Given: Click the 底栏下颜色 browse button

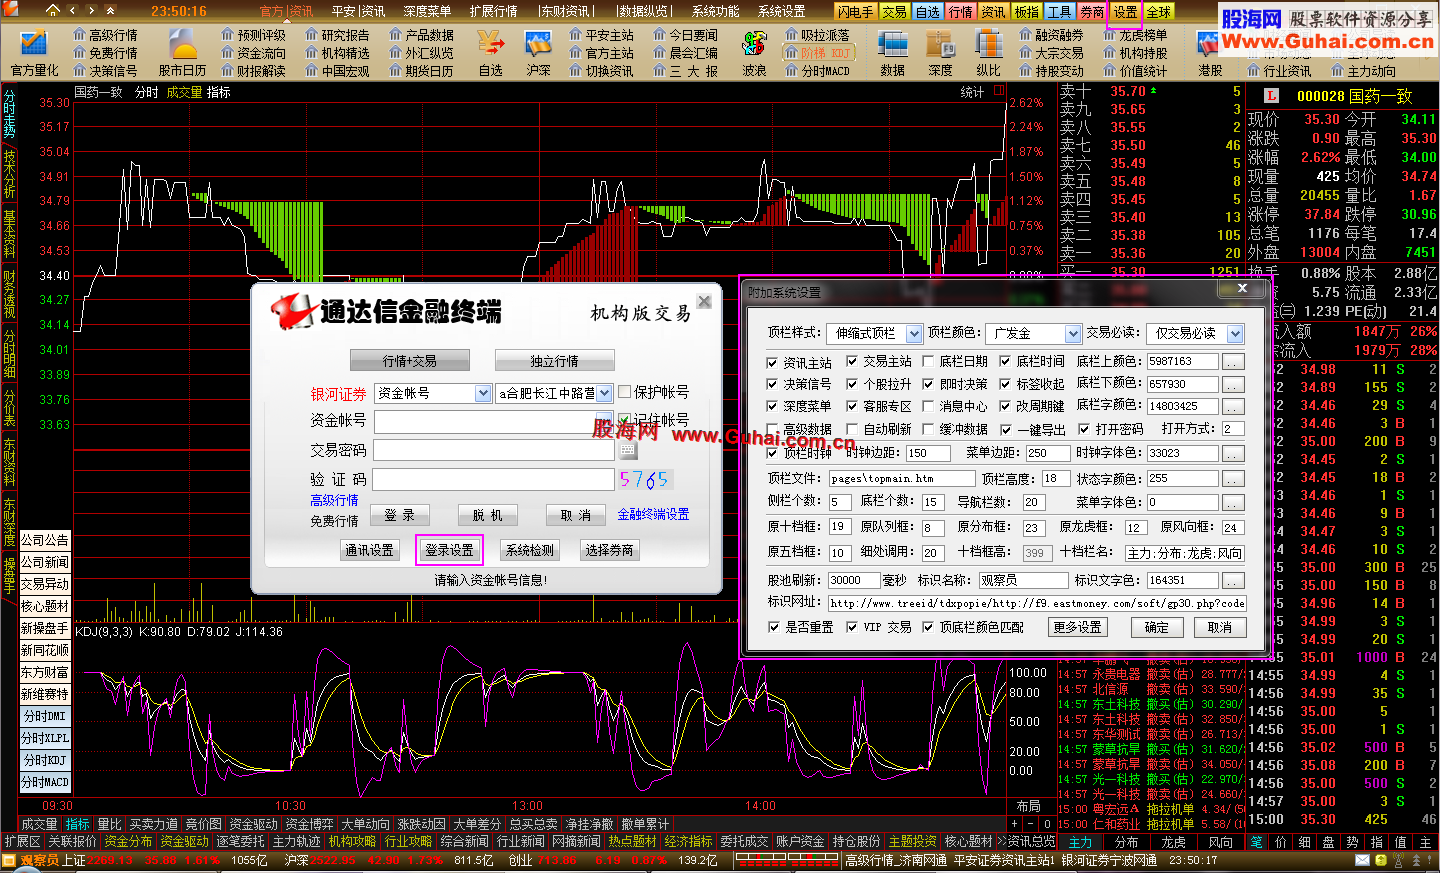Looking at the screenshot, I should [1233, 384].
